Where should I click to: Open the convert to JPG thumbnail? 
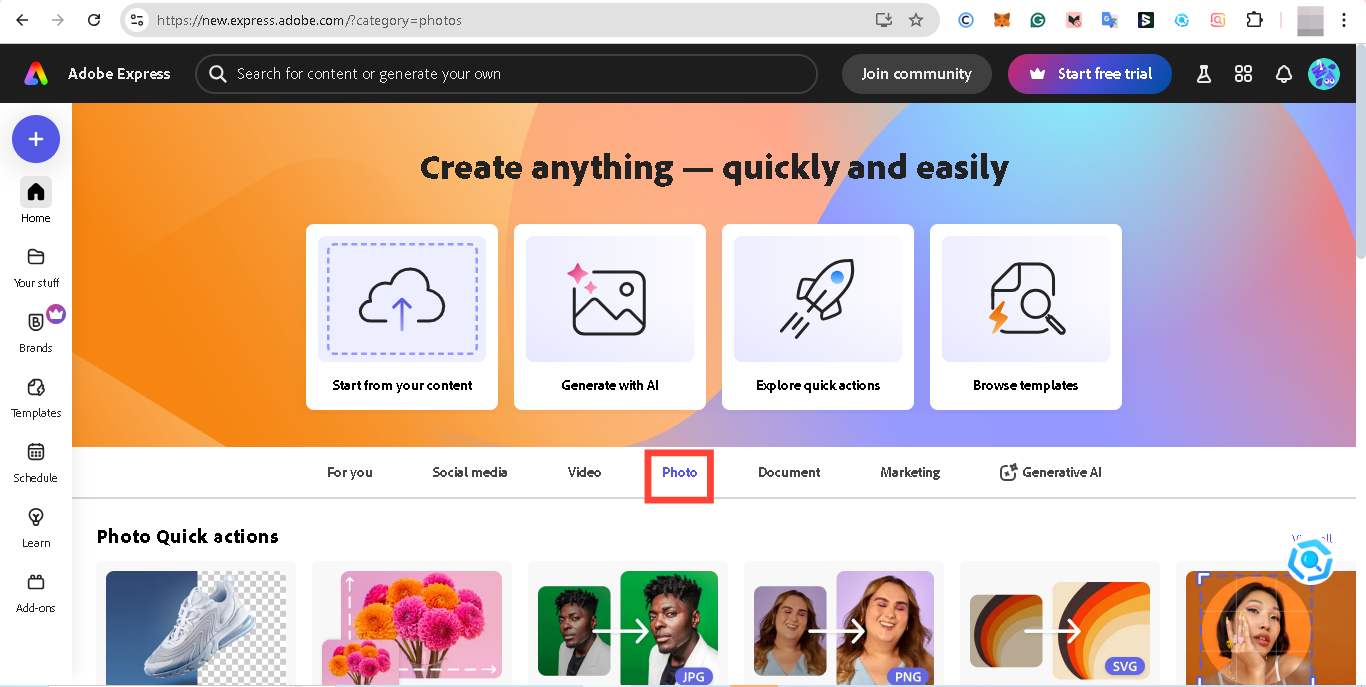click(x=628, y=628)
